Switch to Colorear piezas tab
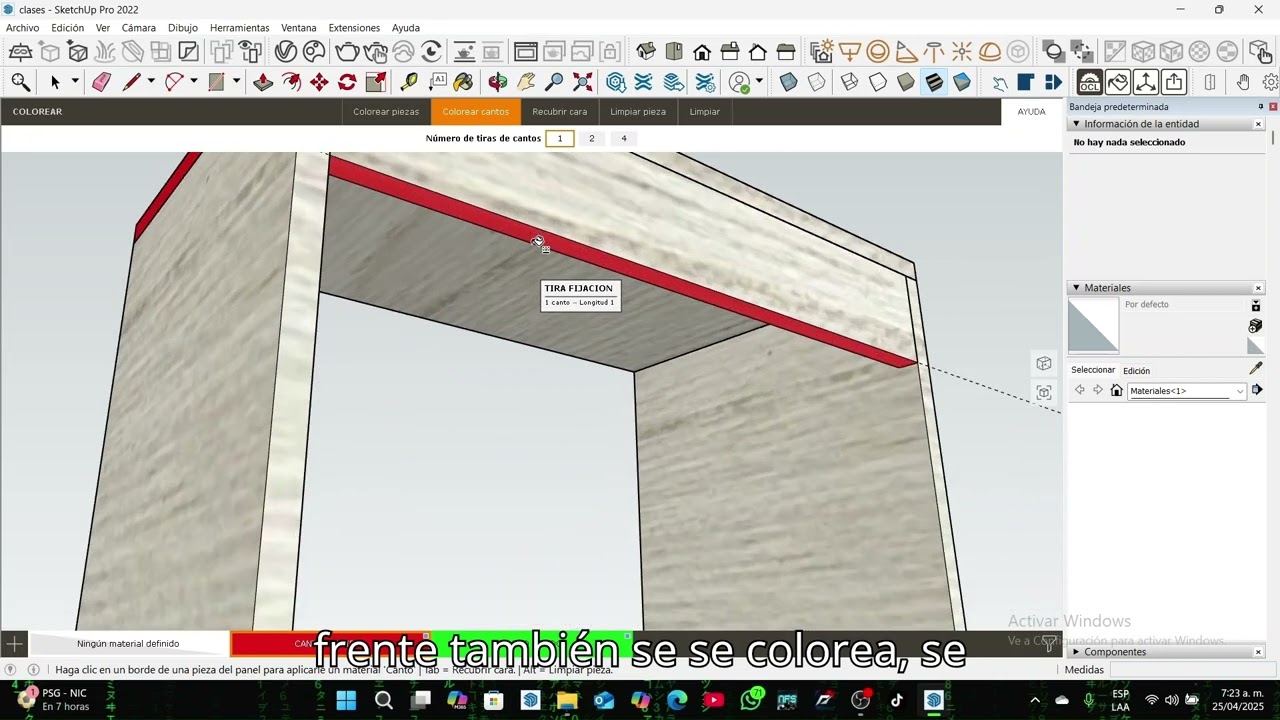Screen dimensions: 1280x720 [x=386, y=112]
